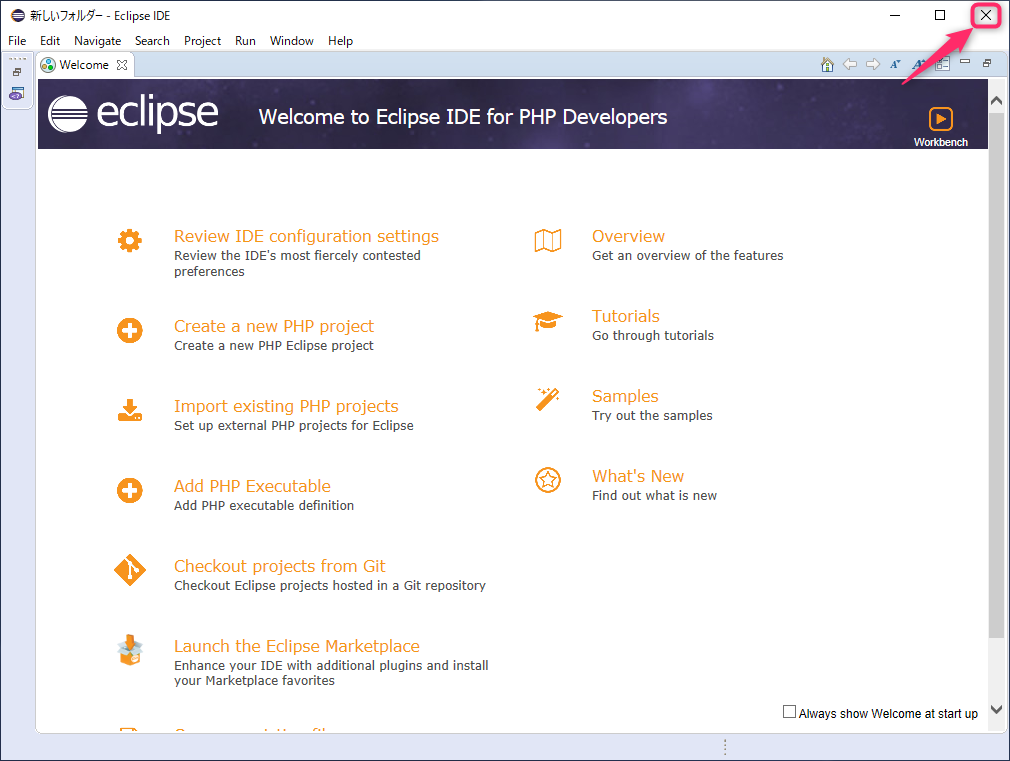Screen dimensions: 1010x761
Task: Click the Home icon in Welcome toolbar
Action: [827, 64]
